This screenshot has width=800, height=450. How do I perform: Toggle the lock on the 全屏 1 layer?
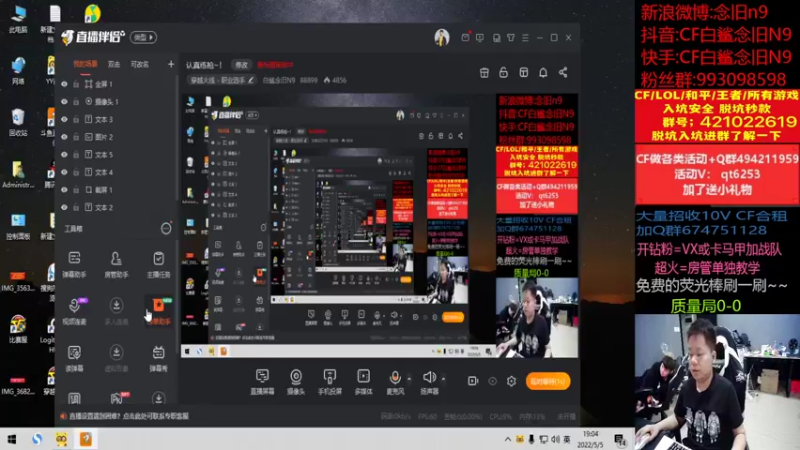pos(76,84)
